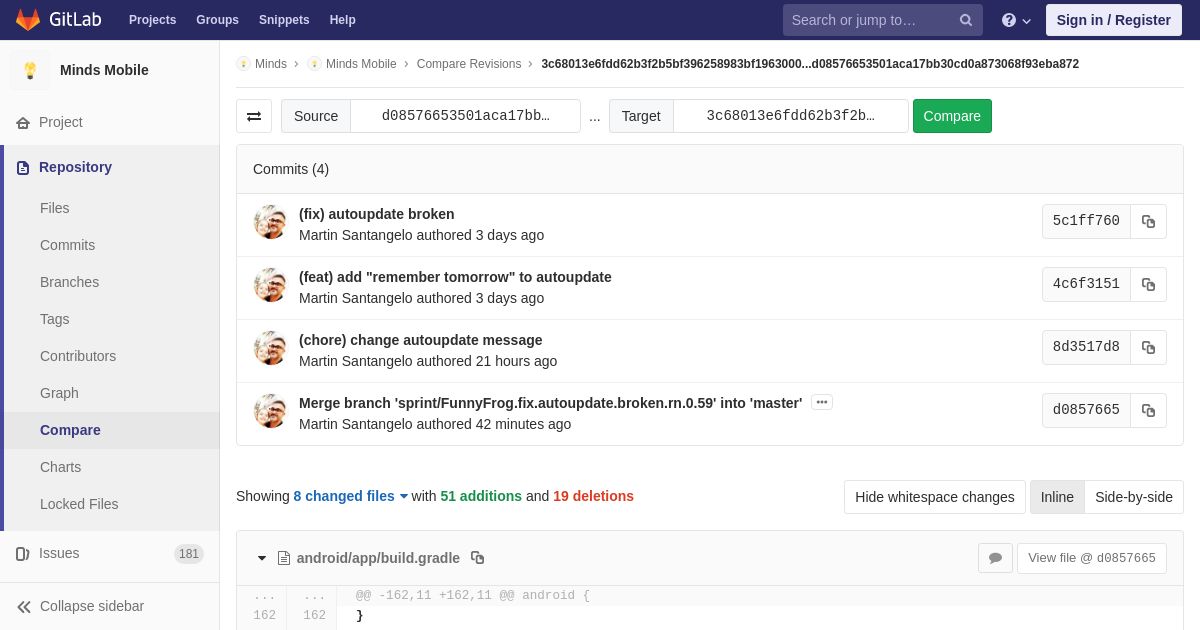Screen dimensions: 1200x630
Task: Open Contributors in repository sidebar
Action: [x=78, y=356]
